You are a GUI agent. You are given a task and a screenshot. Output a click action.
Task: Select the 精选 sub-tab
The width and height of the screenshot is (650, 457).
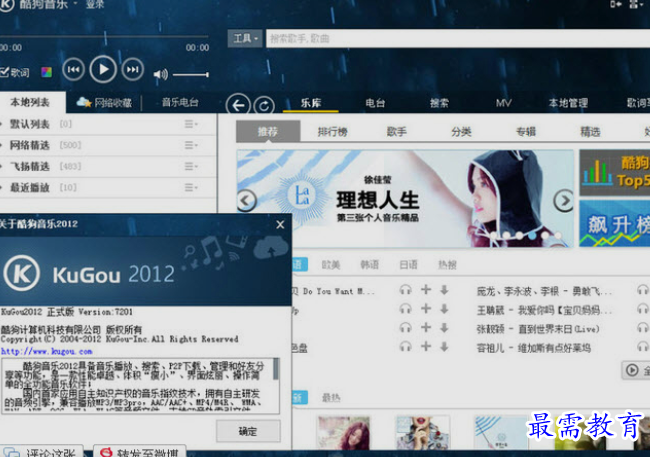coord(590,132)
